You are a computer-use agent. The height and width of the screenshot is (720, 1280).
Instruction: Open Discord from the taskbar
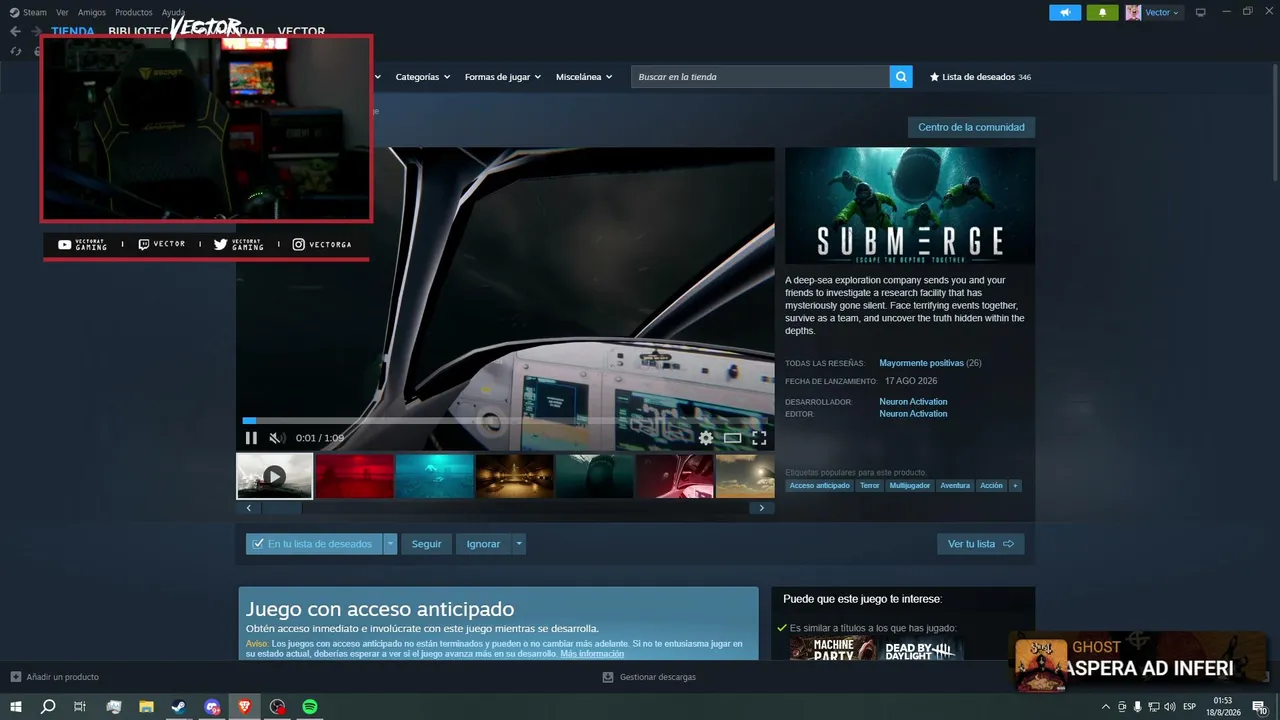(212, 706)
